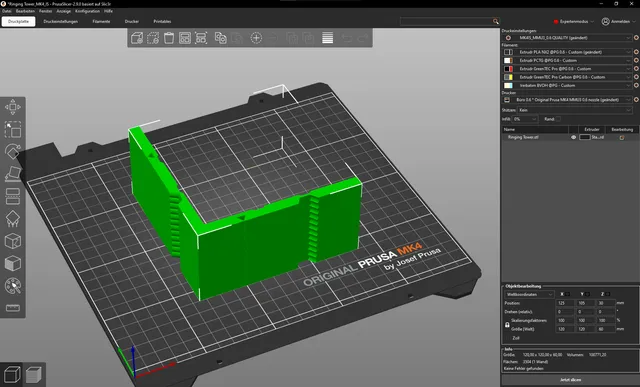Select the paint-on supports tool
This screenshot has width=640, height=387.
13,219
